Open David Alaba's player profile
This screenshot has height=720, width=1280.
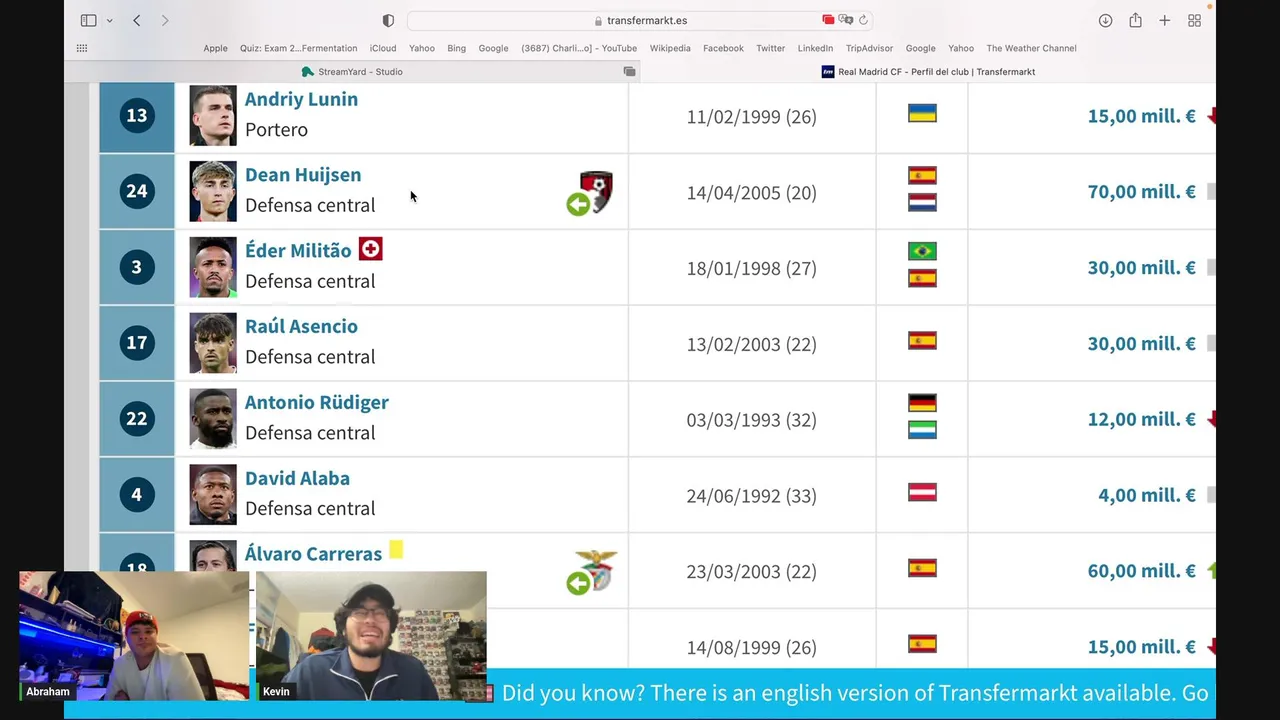click(297, 478)
